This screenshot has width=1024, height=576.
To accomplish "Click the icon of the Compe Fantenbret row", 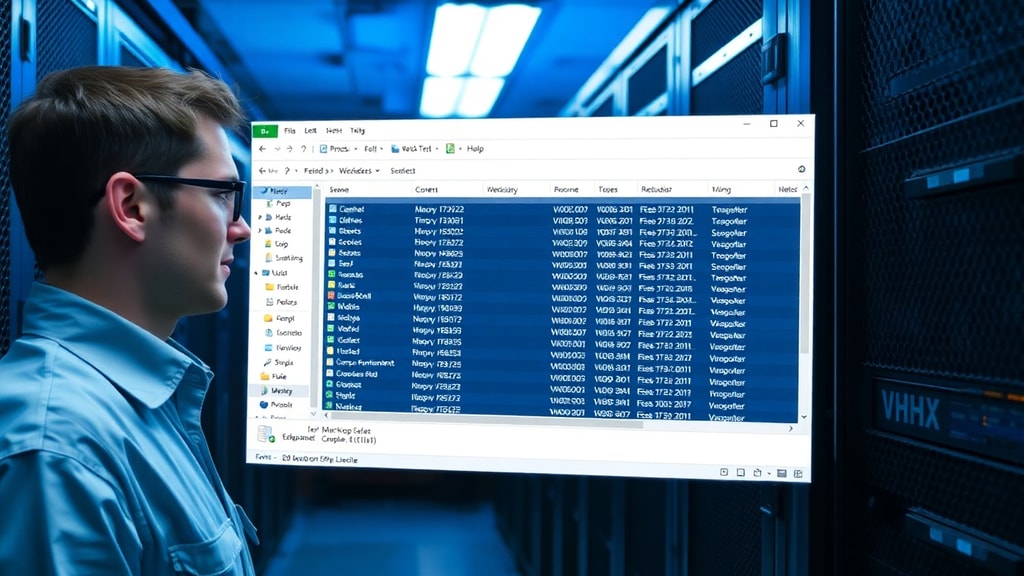I will pyautogui.click(x=330, y=362).
